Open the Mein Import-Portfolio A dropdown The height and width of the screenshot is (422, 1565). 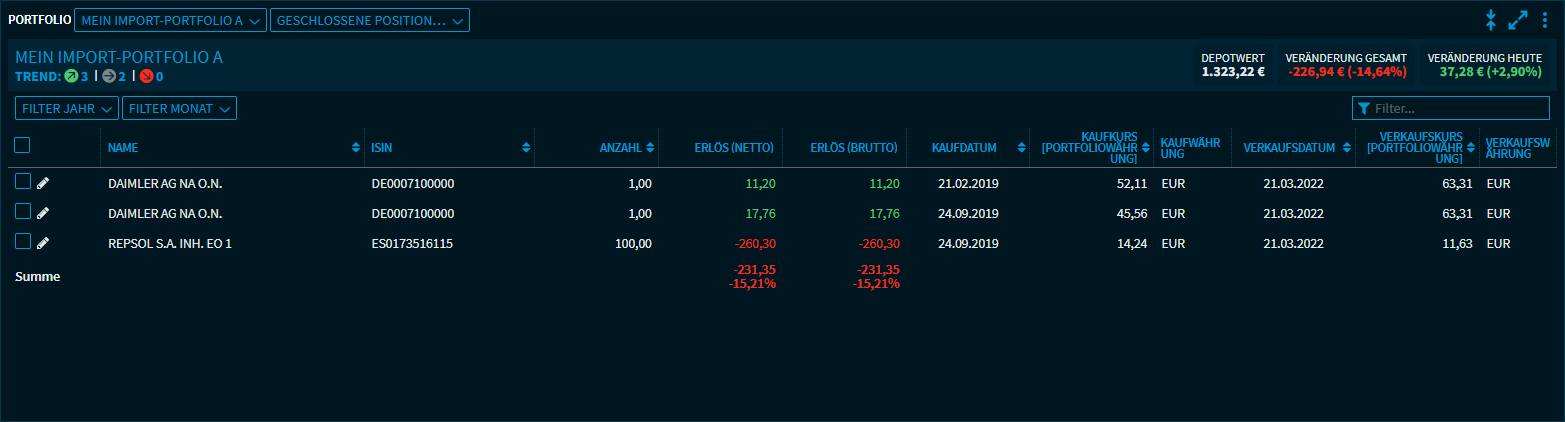(x=170, y=20)
